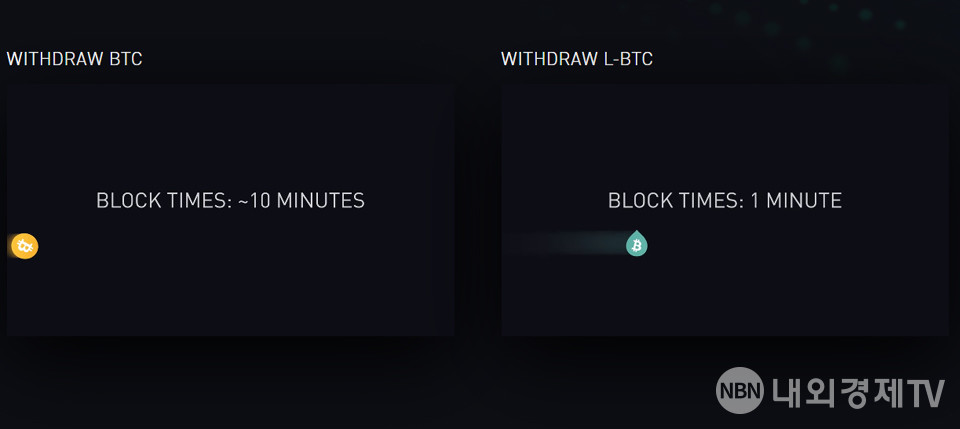Click the "BTC" word in left heading

(126, 59)
